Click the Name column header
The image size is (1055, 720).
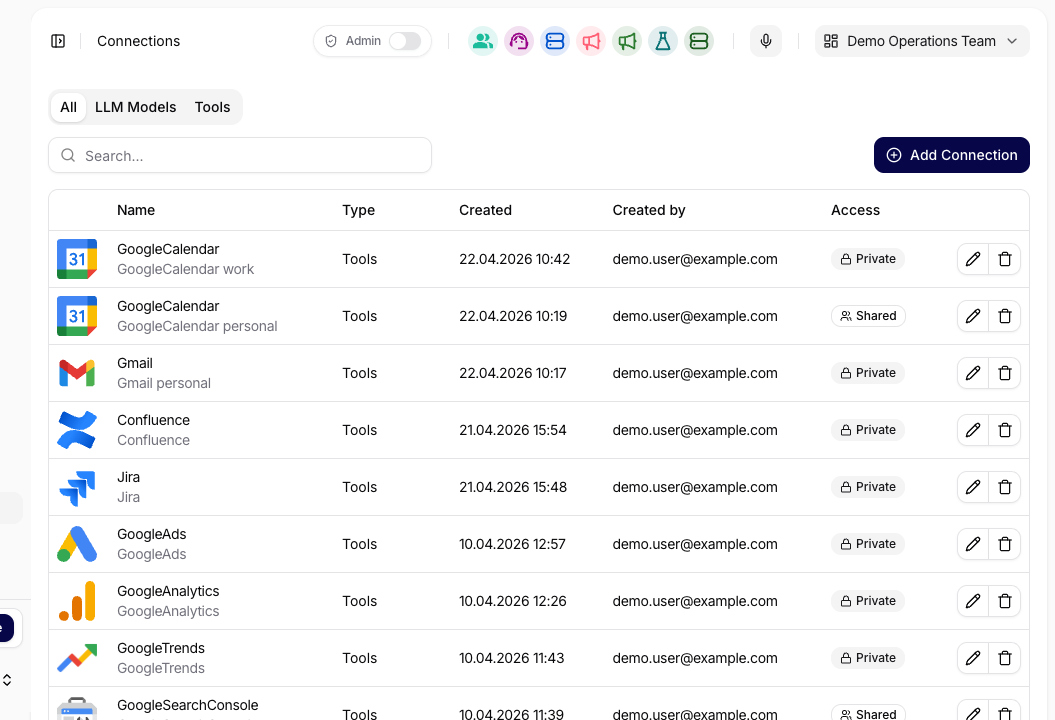[x=136, y=210]
